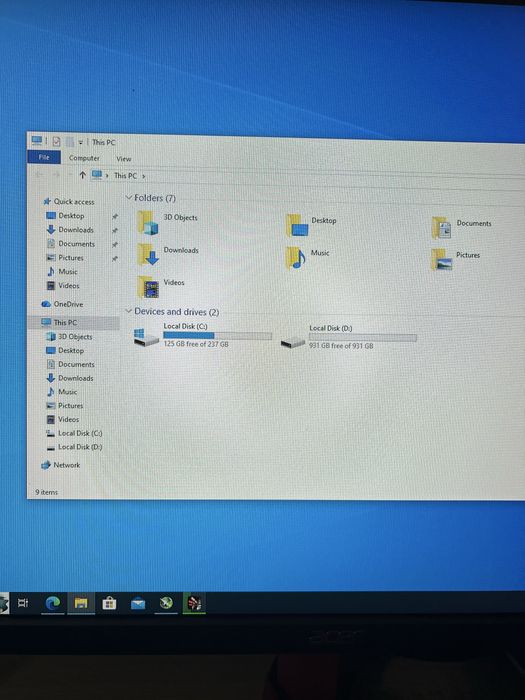Switch to the Computer ribbon tab
Image resolution: width=525 pixels, height=700 pixels.
84,158
